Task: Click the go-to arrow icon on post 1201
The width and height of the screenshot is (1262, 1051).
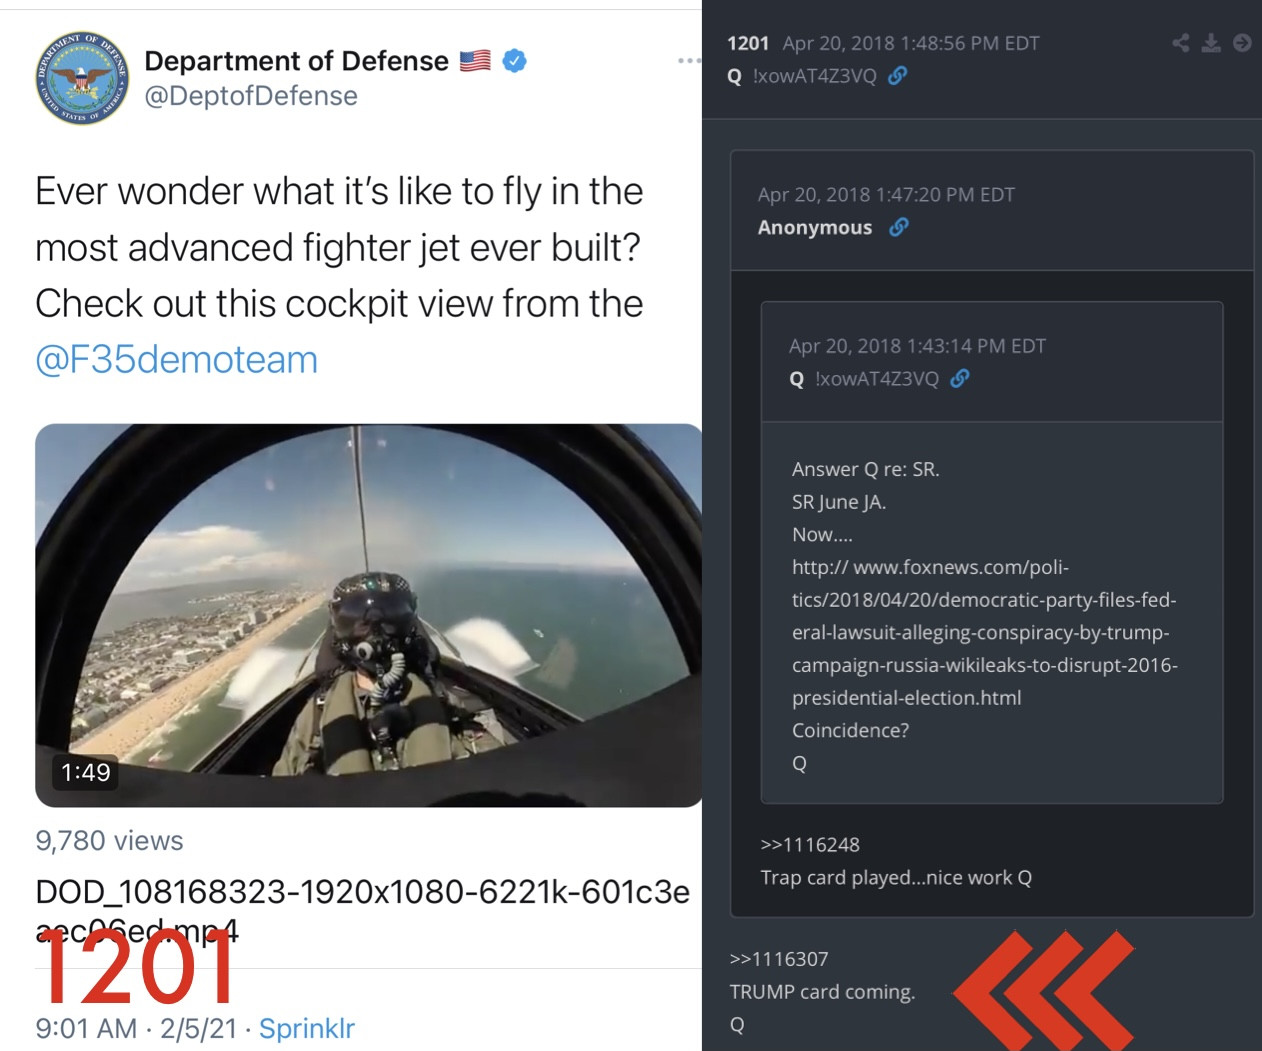Action: [x=1242, y=43]
